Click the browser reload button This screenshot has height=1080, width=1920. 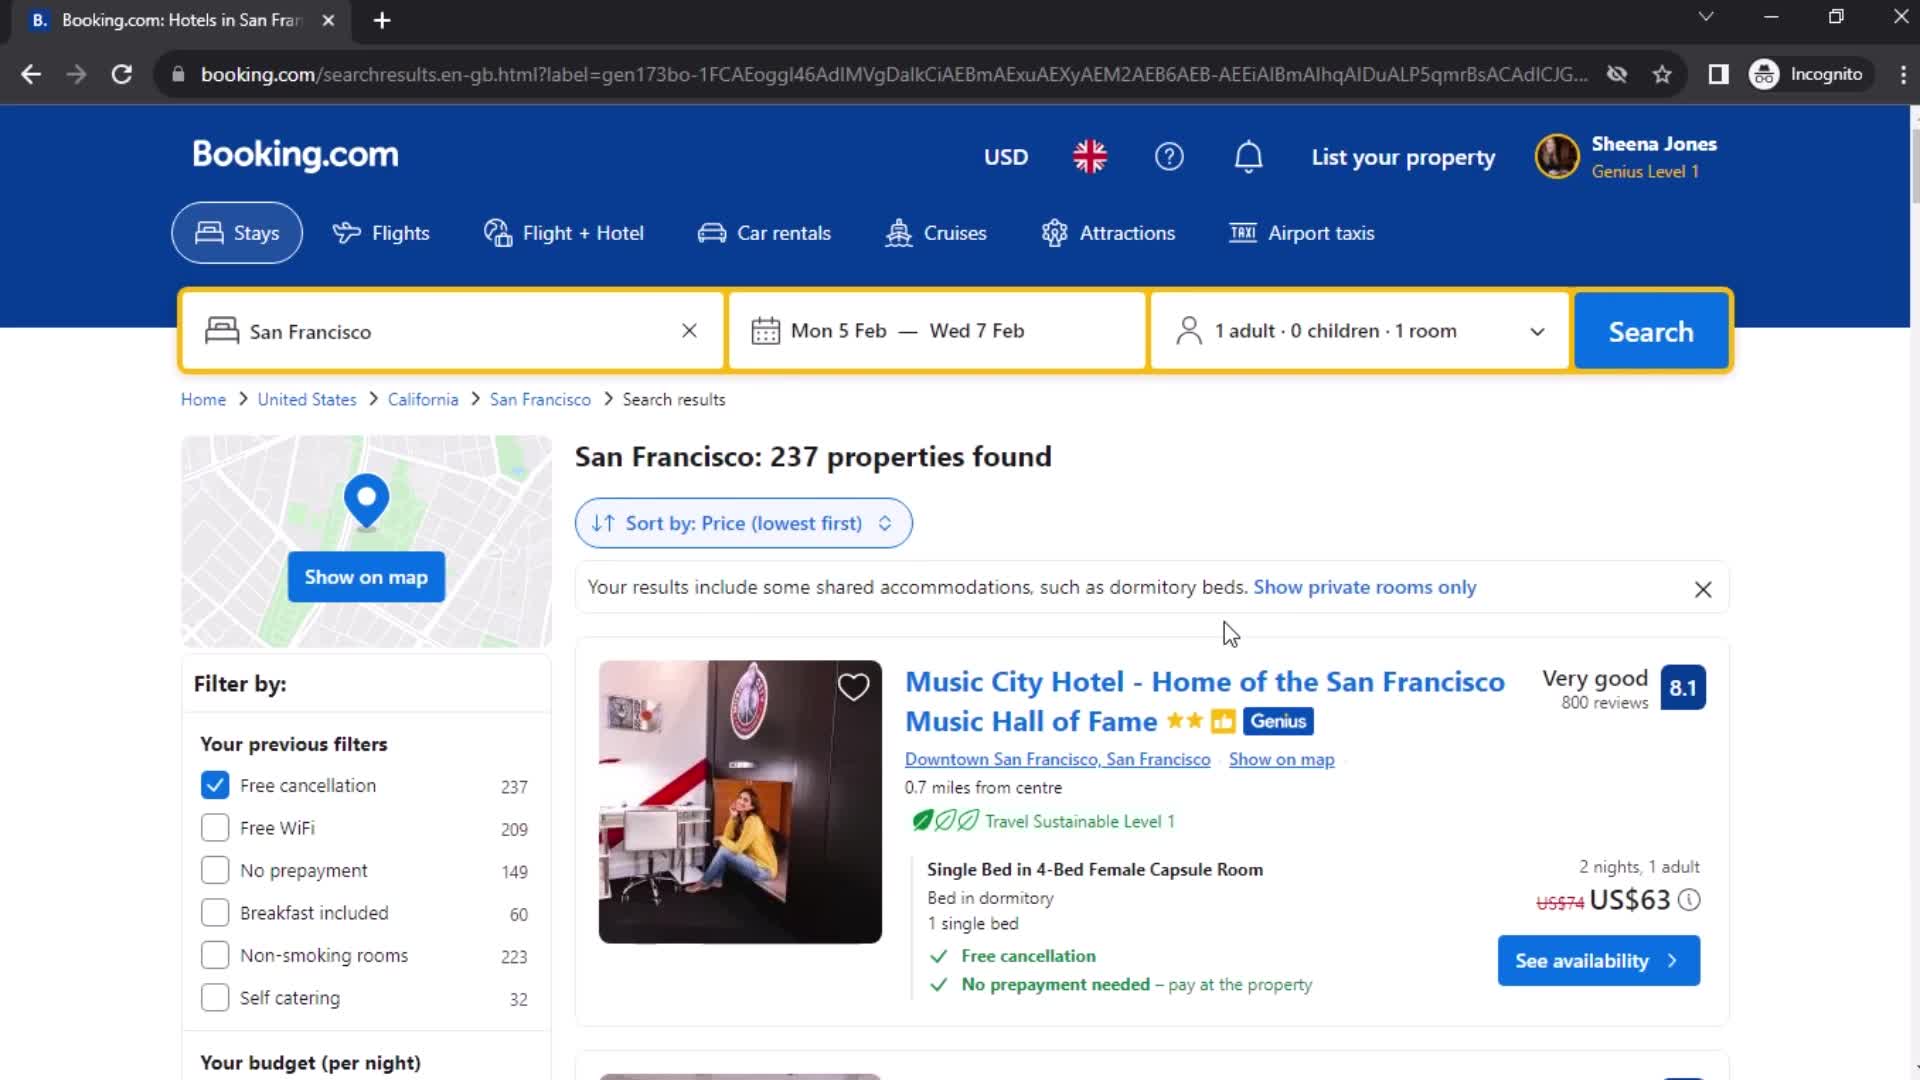click(x=121, y=74)
